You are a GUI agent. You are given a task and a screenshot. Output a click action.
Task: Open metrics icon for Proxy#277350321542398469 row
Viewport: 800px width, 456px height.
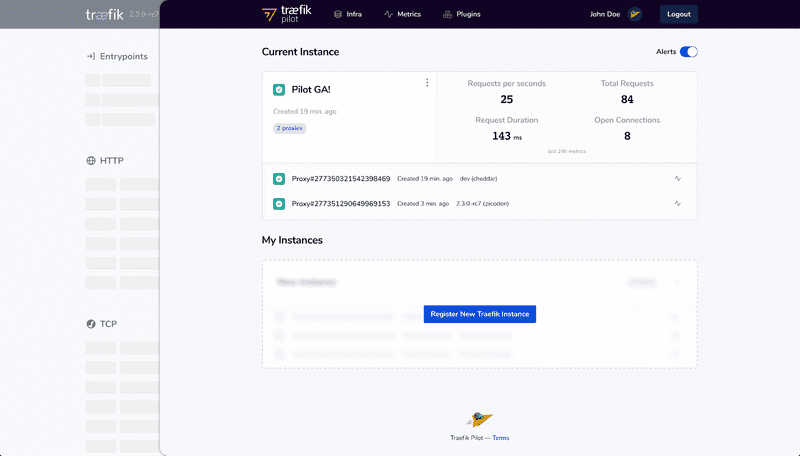678,179
